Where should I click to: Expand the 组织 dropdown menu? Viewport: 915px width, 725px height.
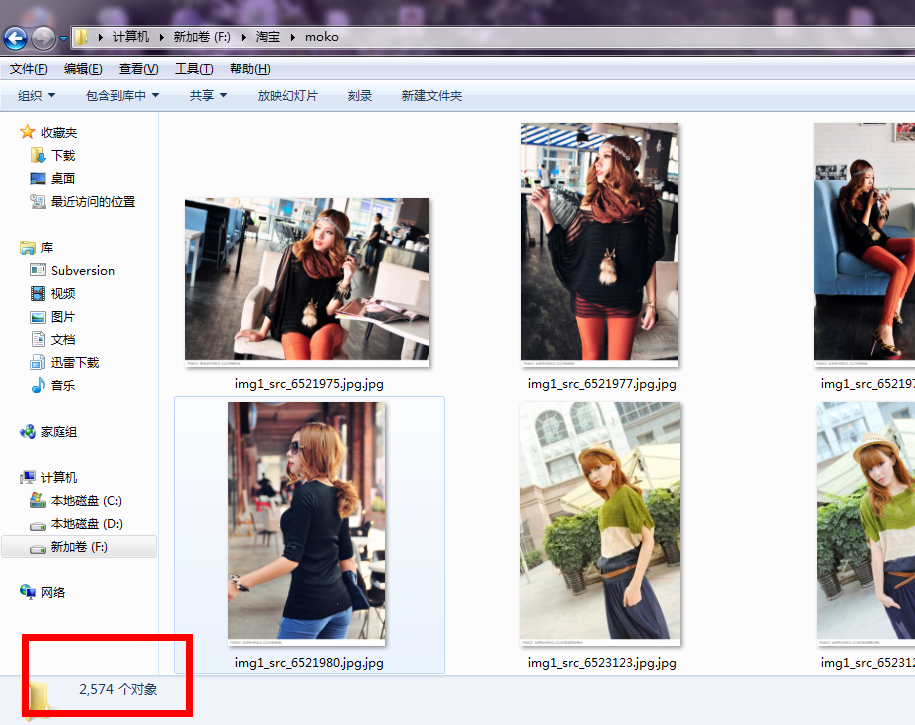36,96
